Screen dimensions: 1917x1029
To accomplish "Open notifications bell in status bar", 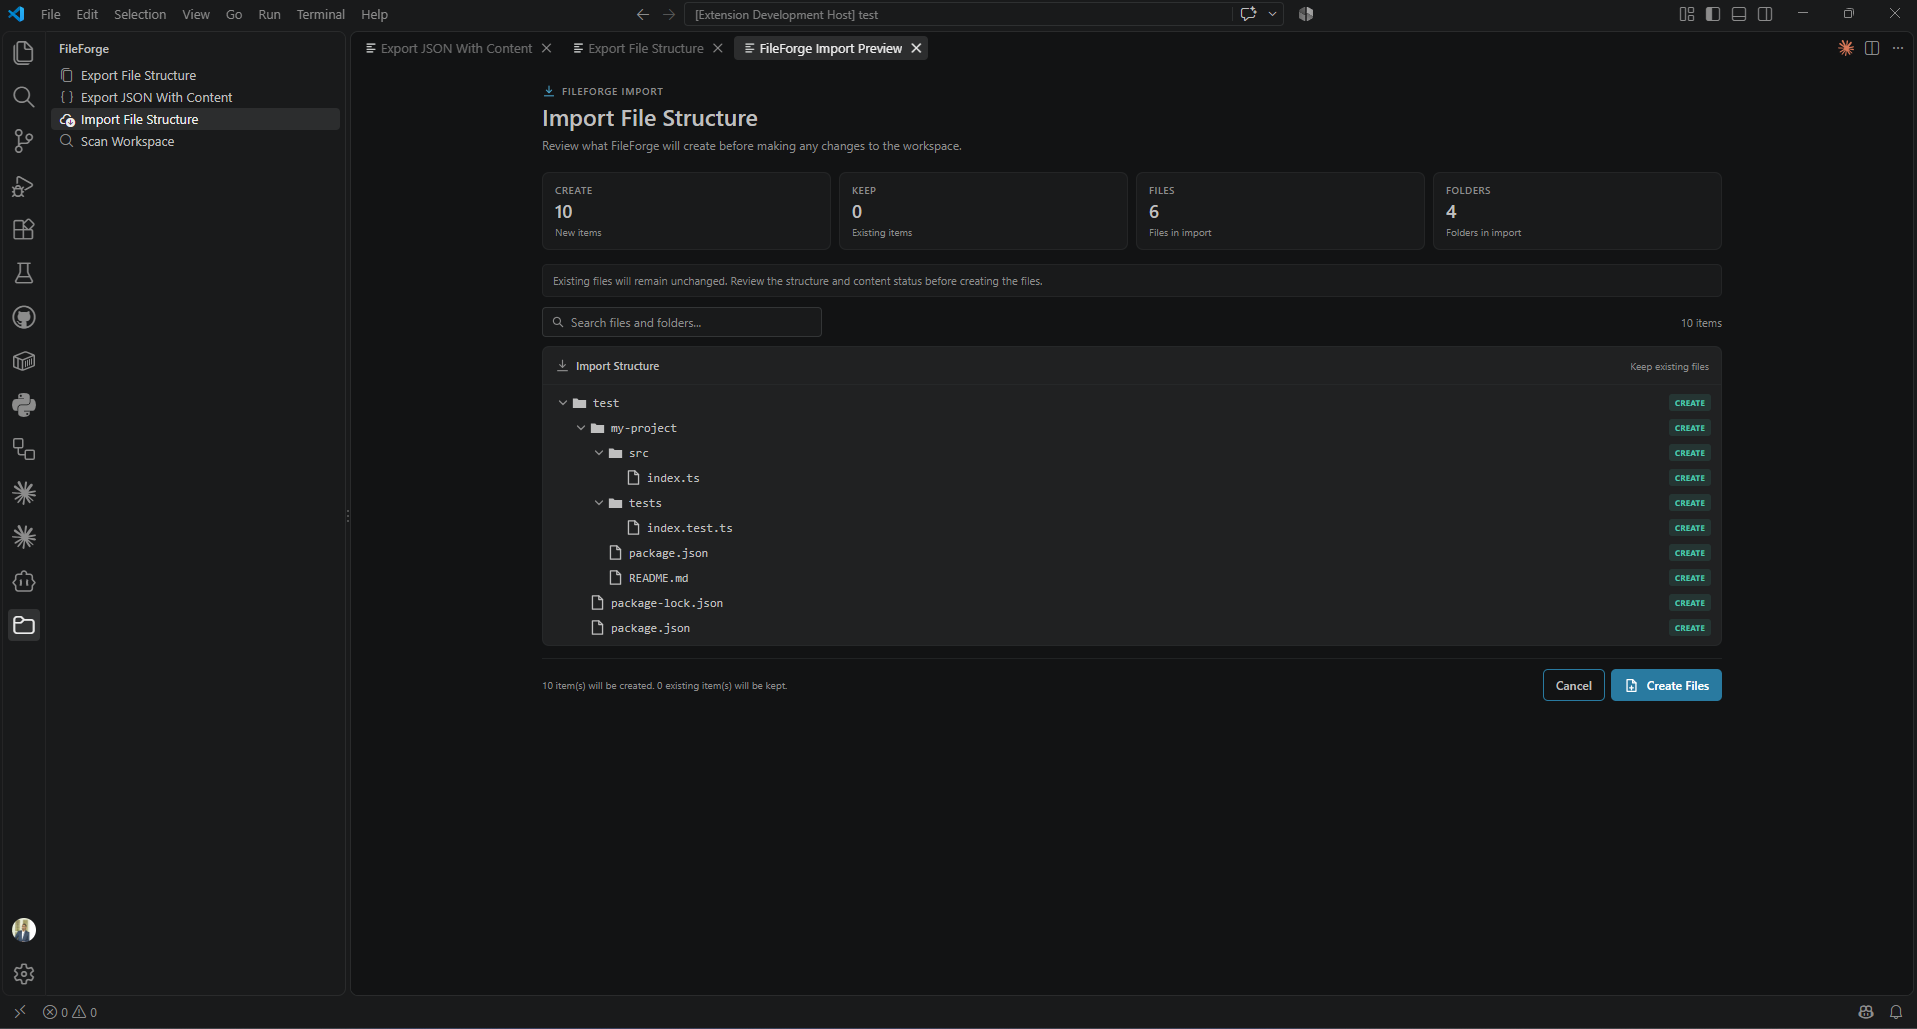I will point(1895,1012).
